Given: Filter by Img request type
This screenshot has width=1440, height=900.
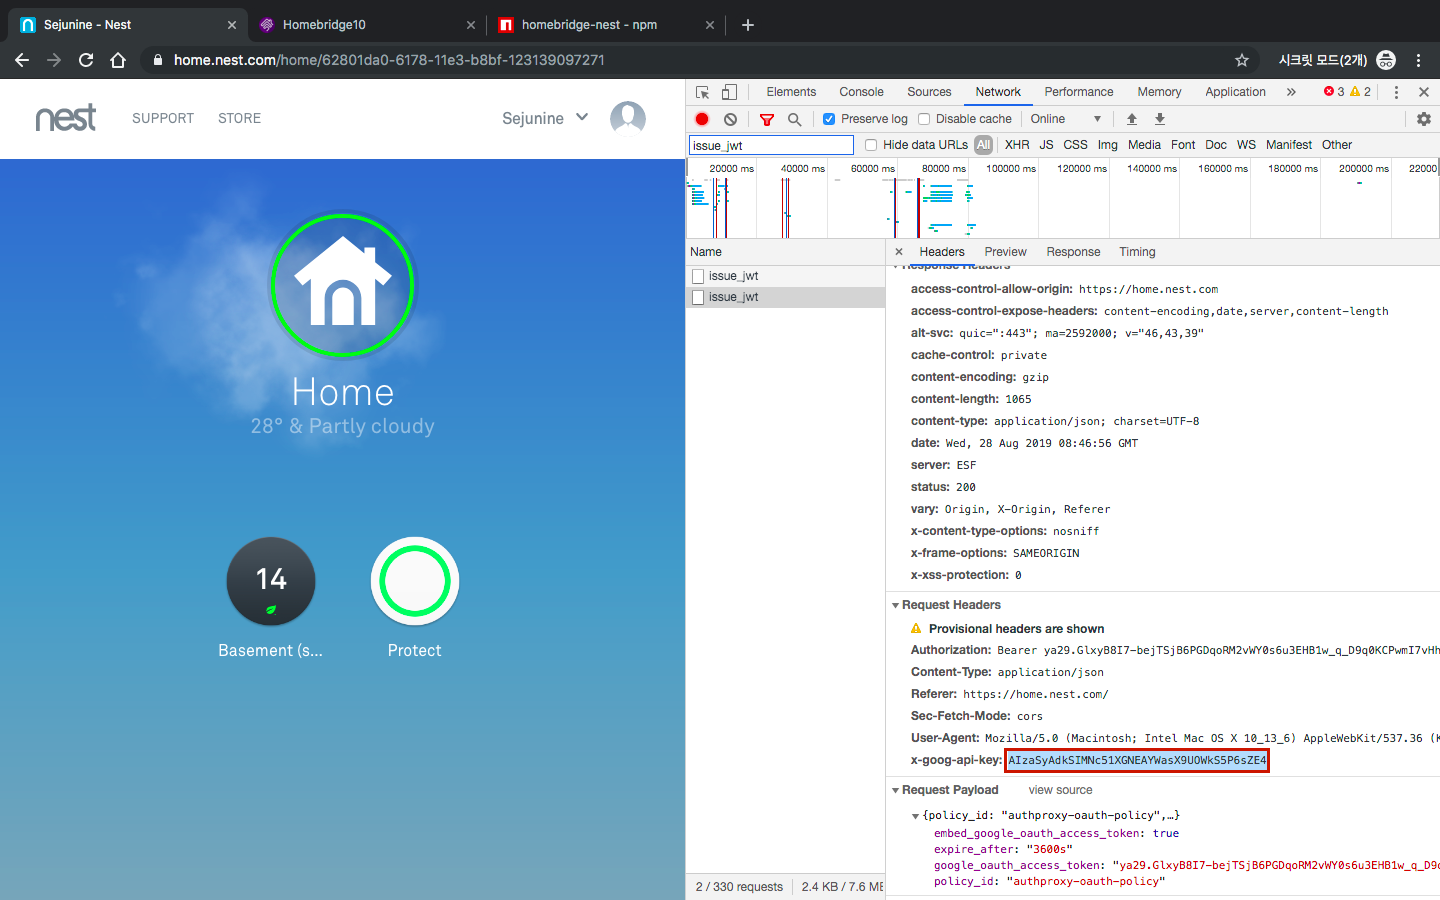Looking at the screenshot, I should (x=1107, y=145).
